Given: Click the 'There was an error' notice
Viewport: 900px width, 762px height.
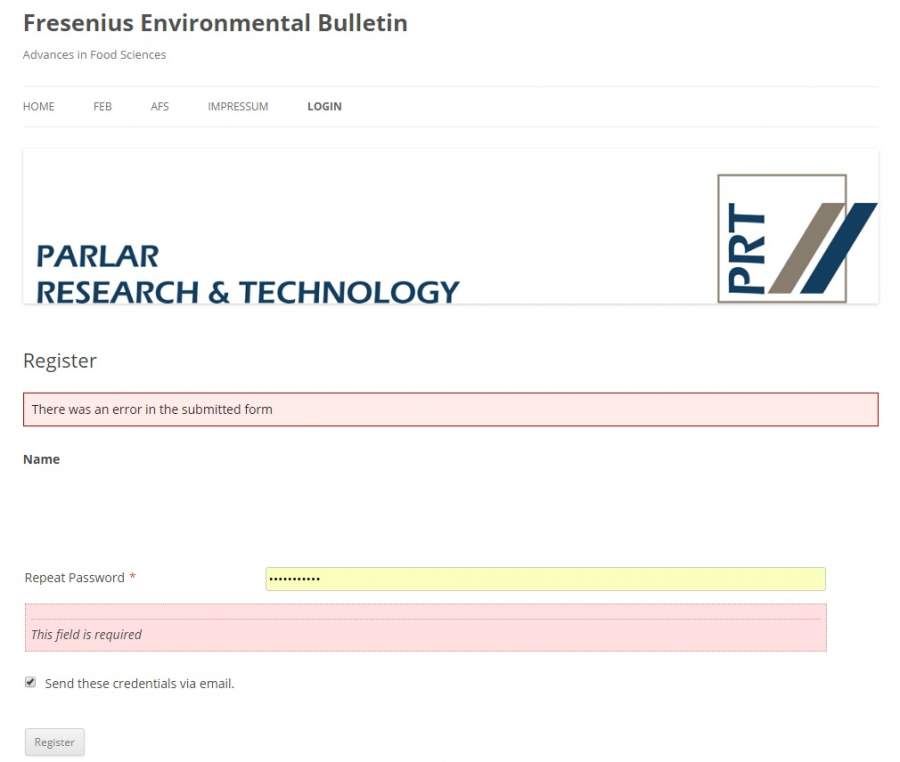Looking at the screenshot, I should click(x=451, y=409).
